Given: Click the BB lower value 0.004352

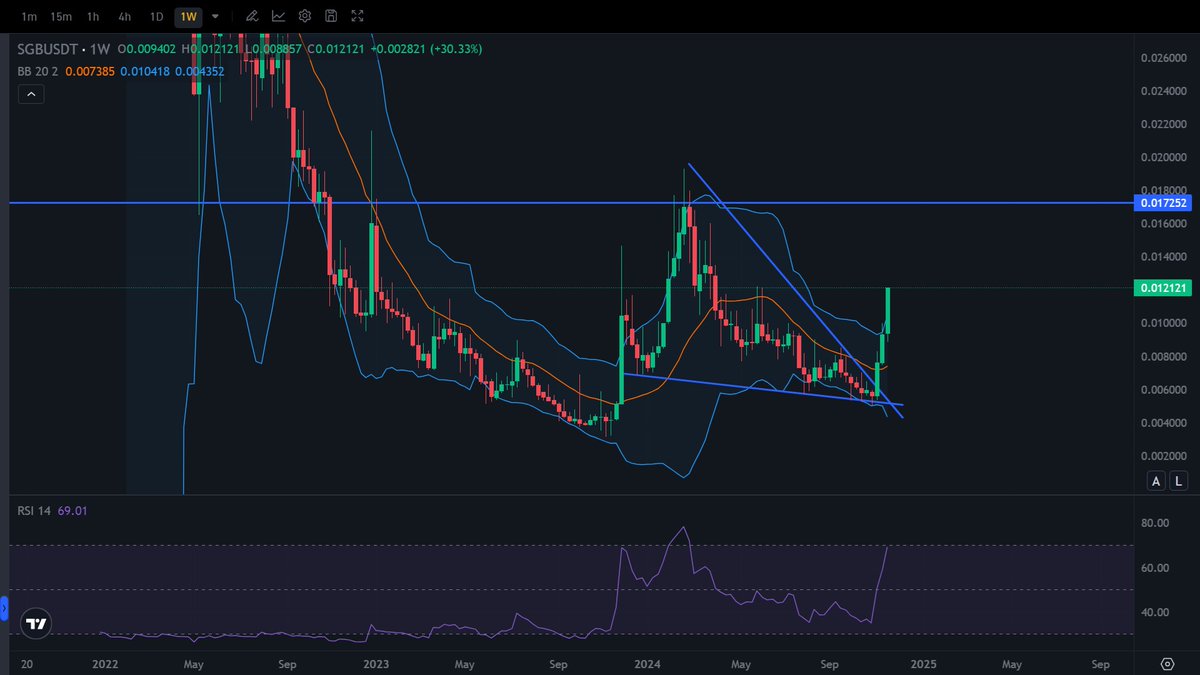Looking at the screenshot, I should [x=200, y=71].
